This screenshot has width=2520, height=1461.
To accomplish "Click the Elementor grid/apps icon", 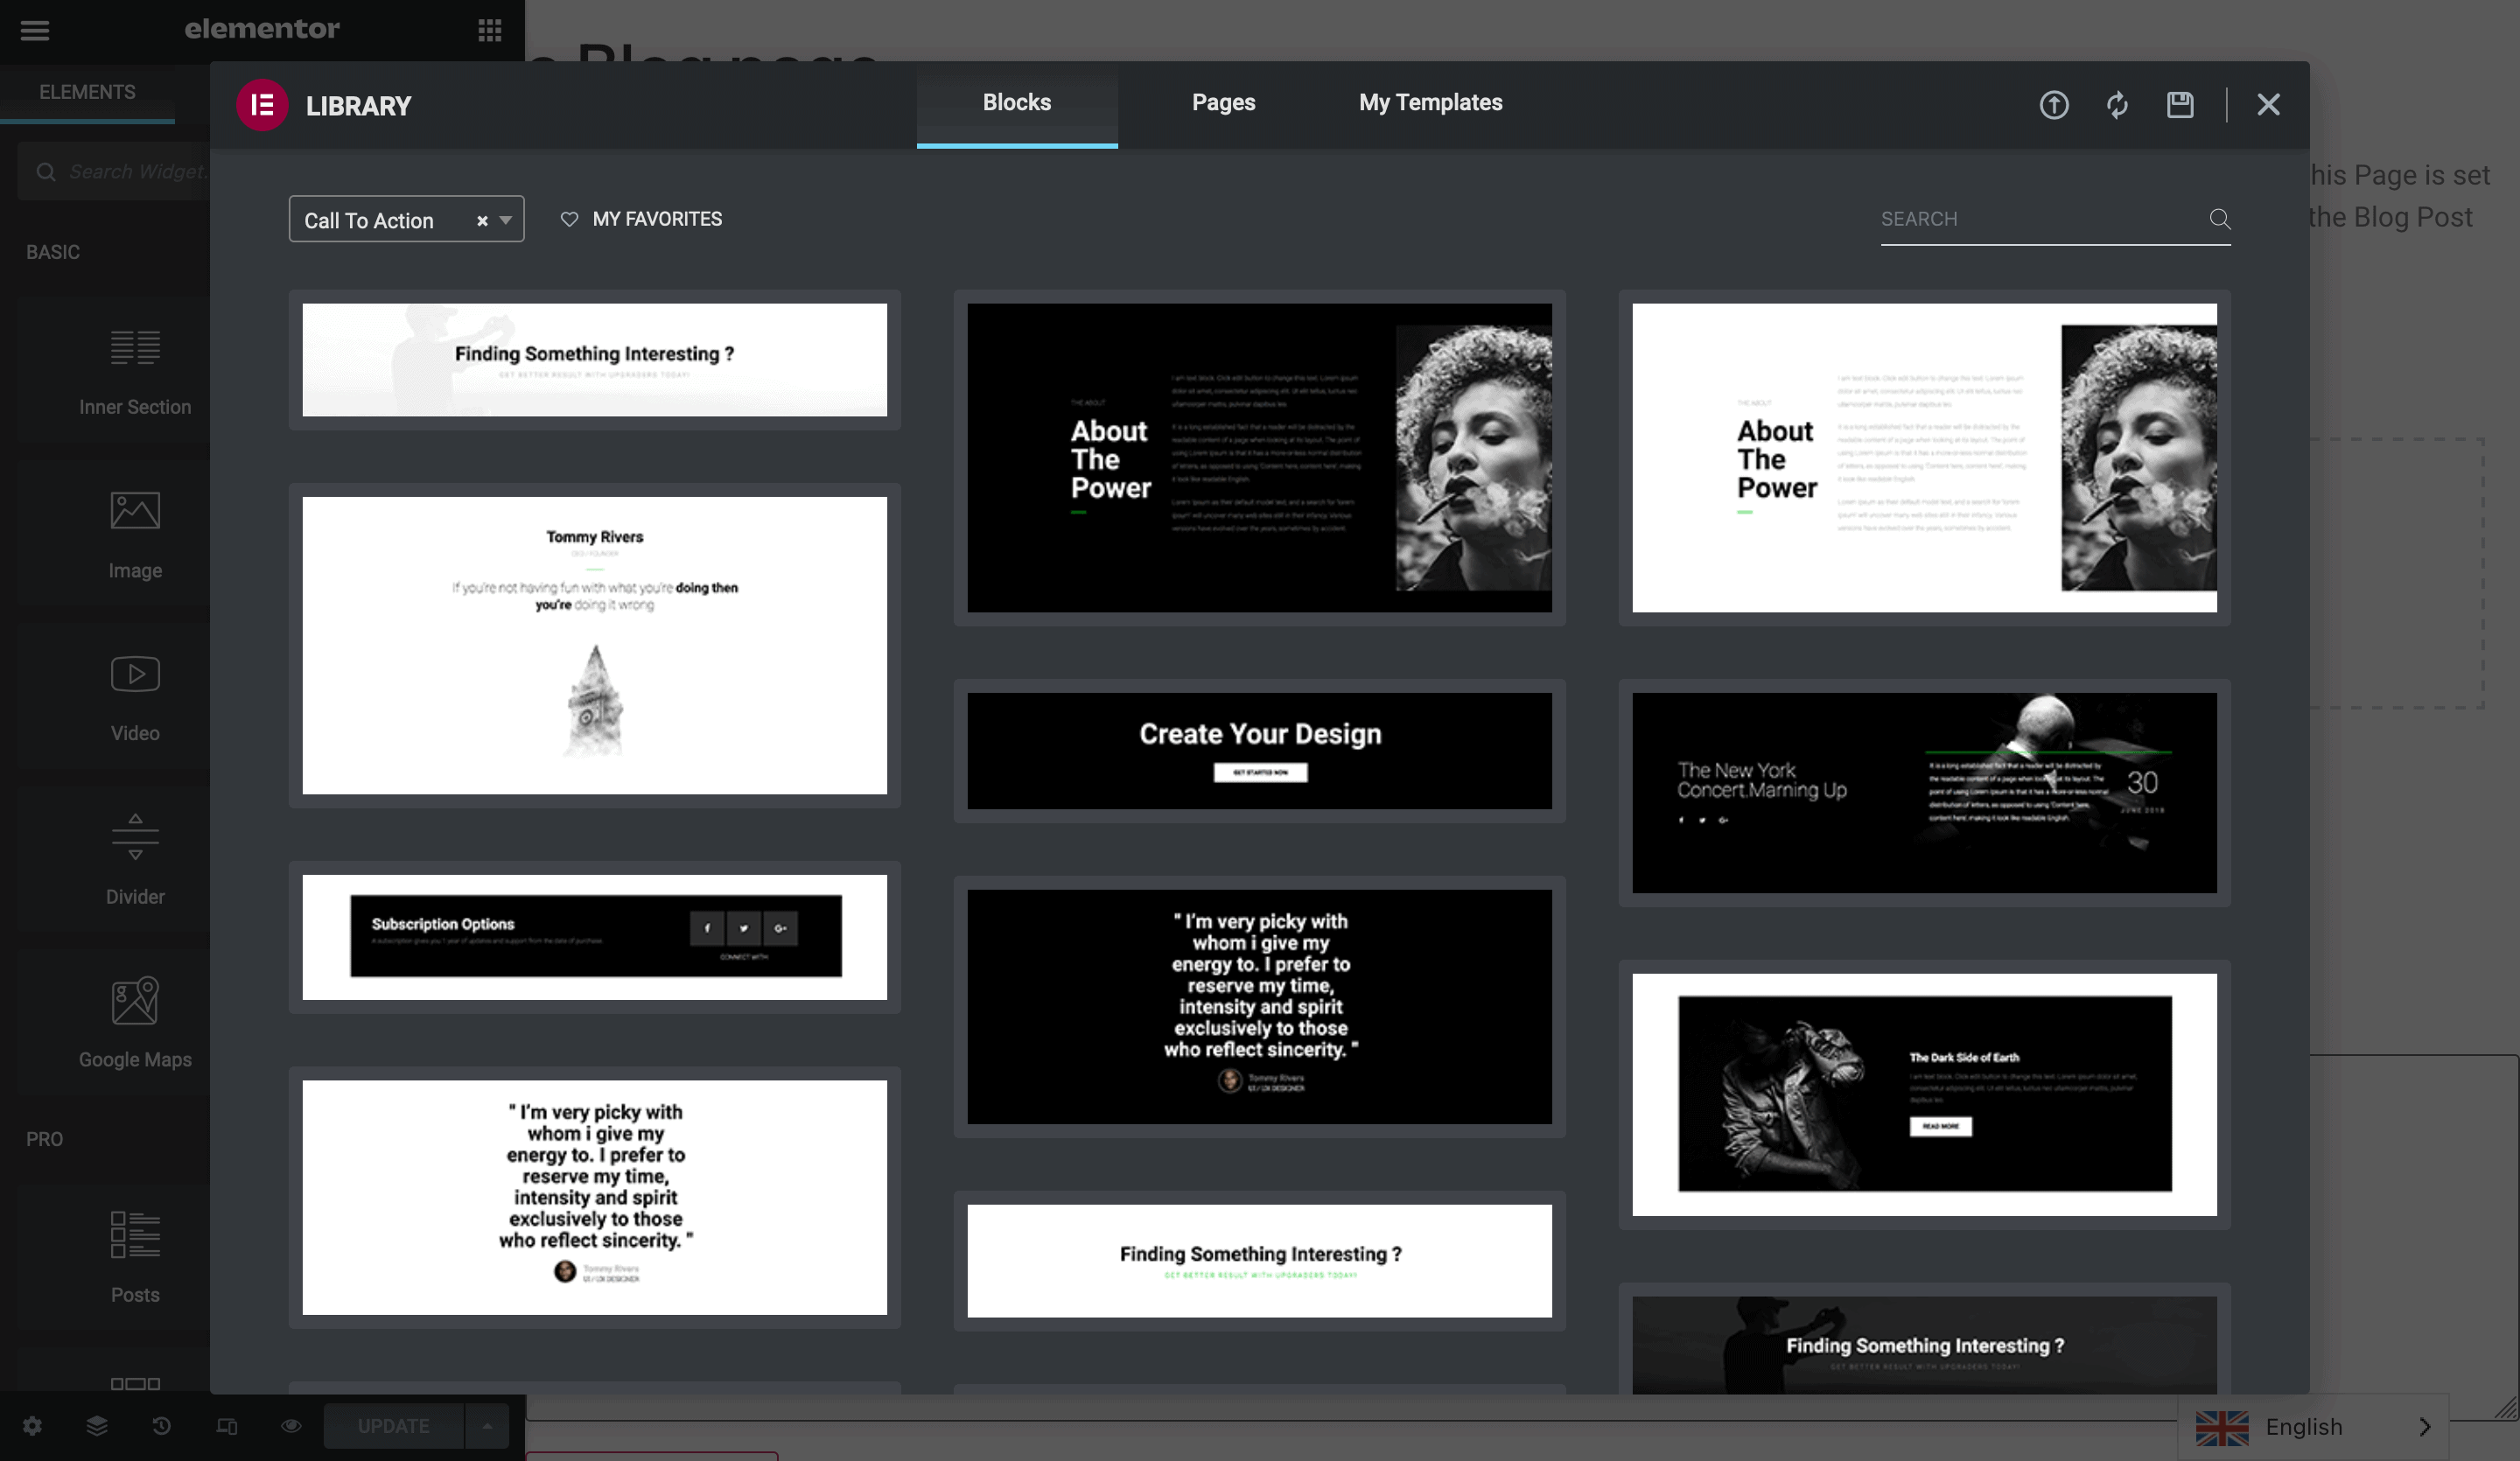I will pyautogui.click(x=490, y=28).
